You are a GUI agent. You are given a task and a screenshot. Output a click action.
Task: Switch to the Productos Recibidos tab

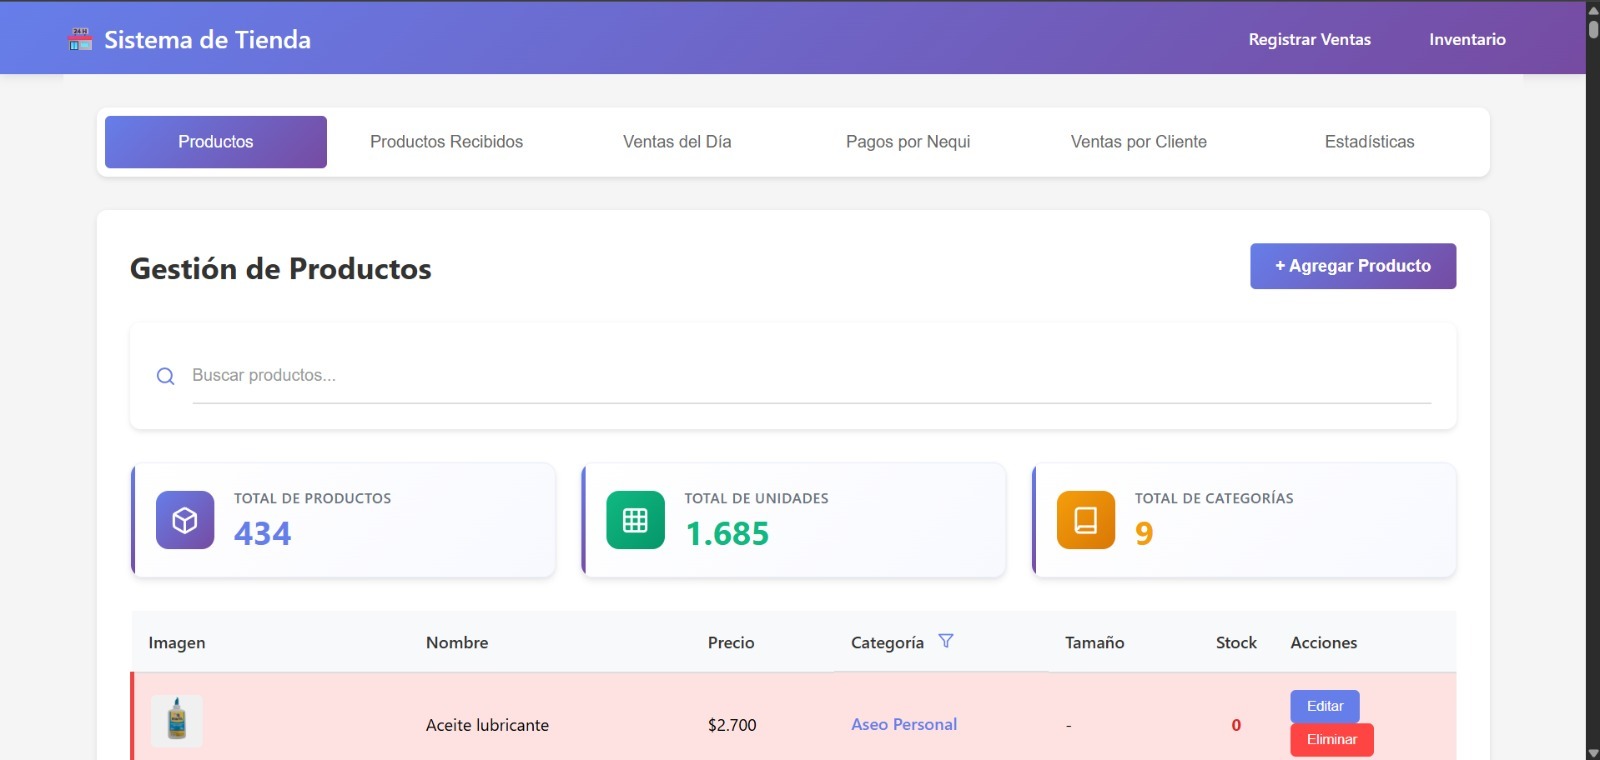[x=446, y=142]
